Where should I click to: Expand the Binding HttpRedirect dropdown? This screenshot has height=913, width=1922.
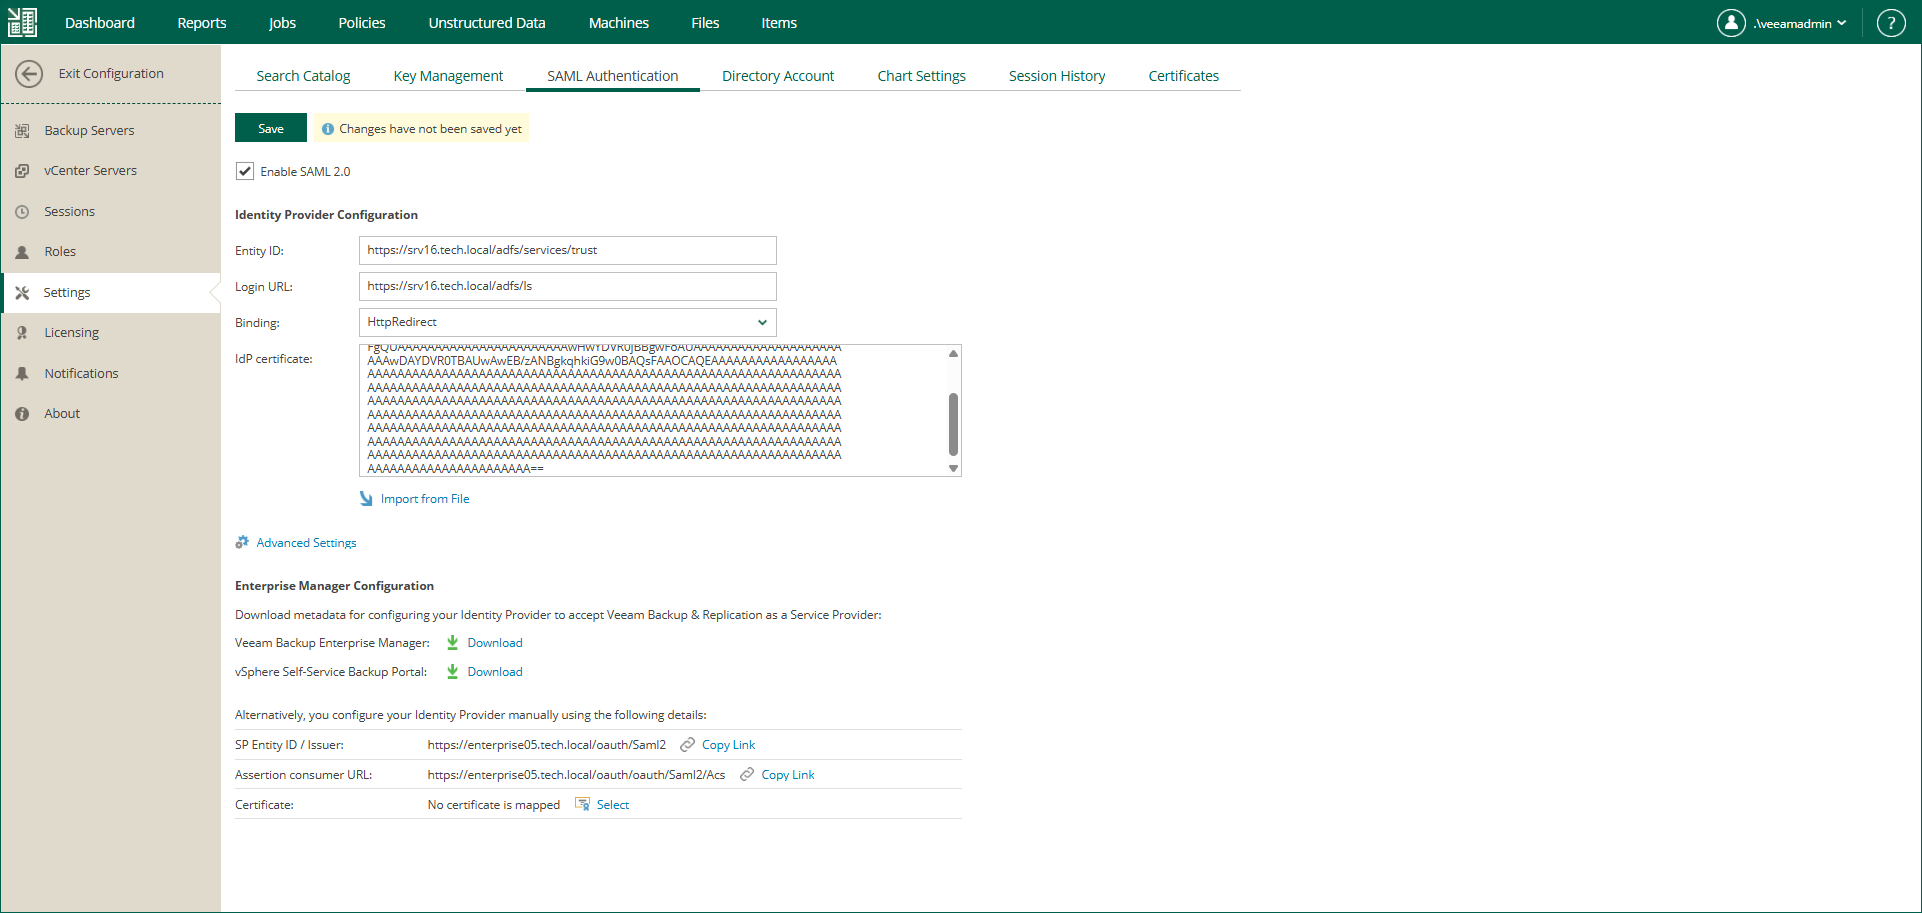(x=567, y=322)
